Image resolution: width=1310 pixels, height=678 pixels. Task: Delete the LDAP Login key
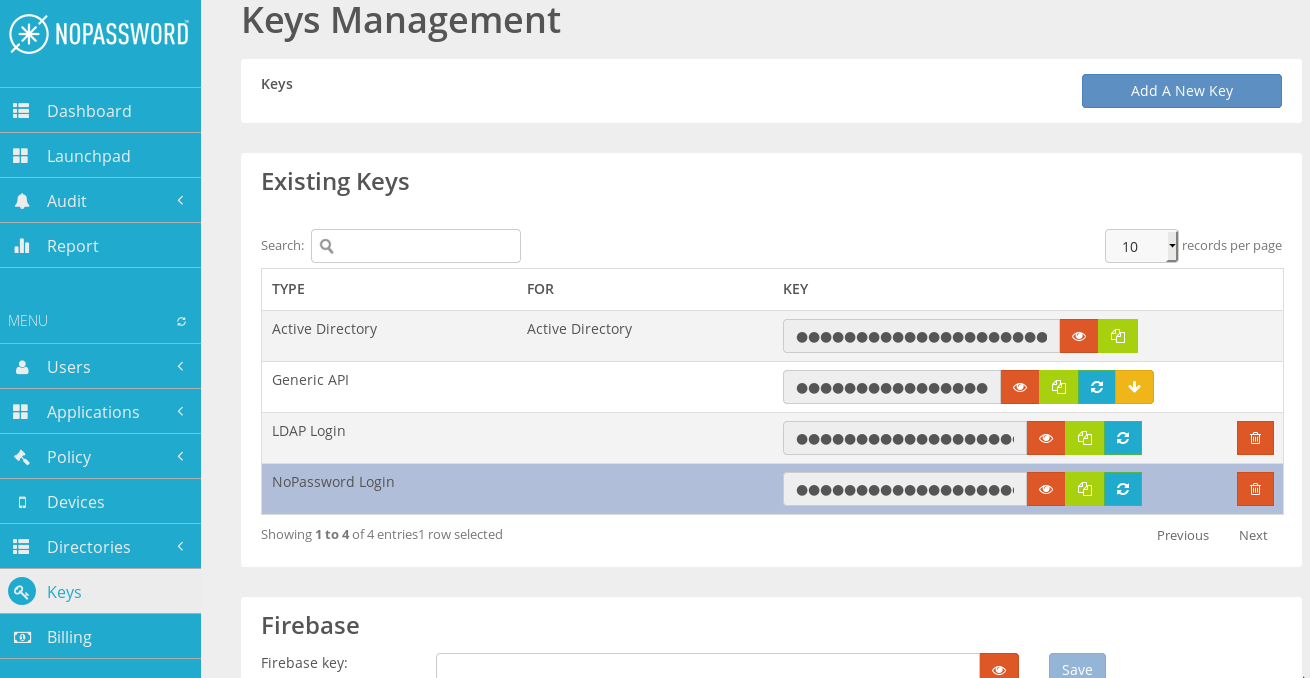click(x=1255, y=438)
